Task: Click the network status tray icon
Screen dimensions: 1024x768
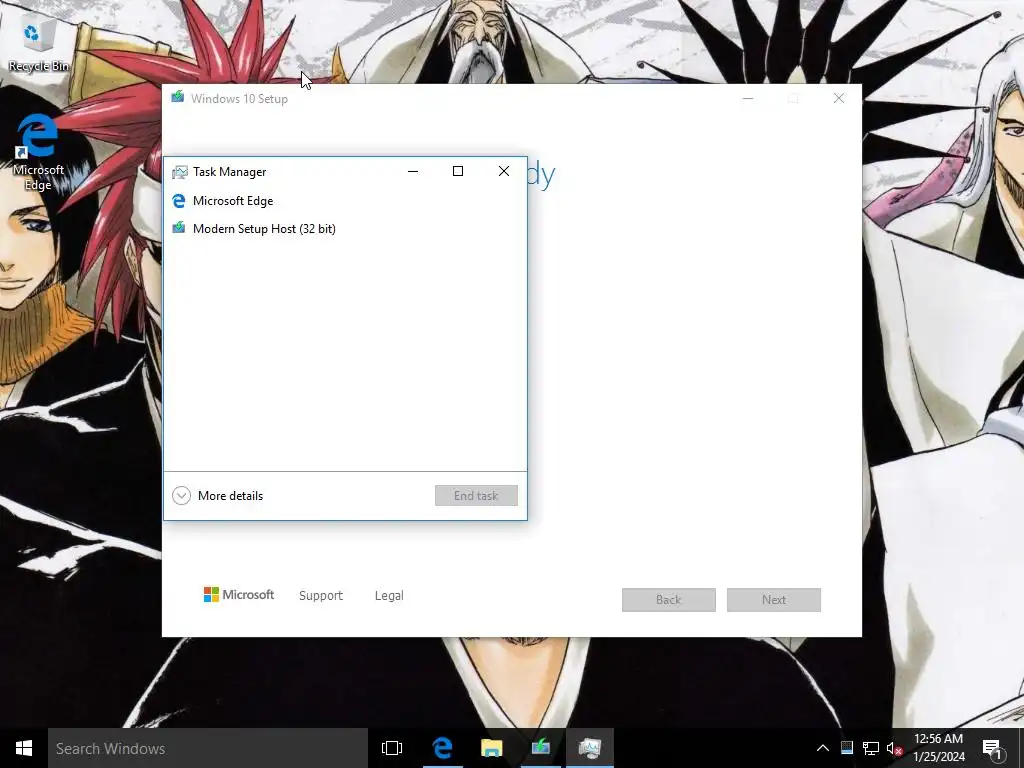Action: point(871,748)
